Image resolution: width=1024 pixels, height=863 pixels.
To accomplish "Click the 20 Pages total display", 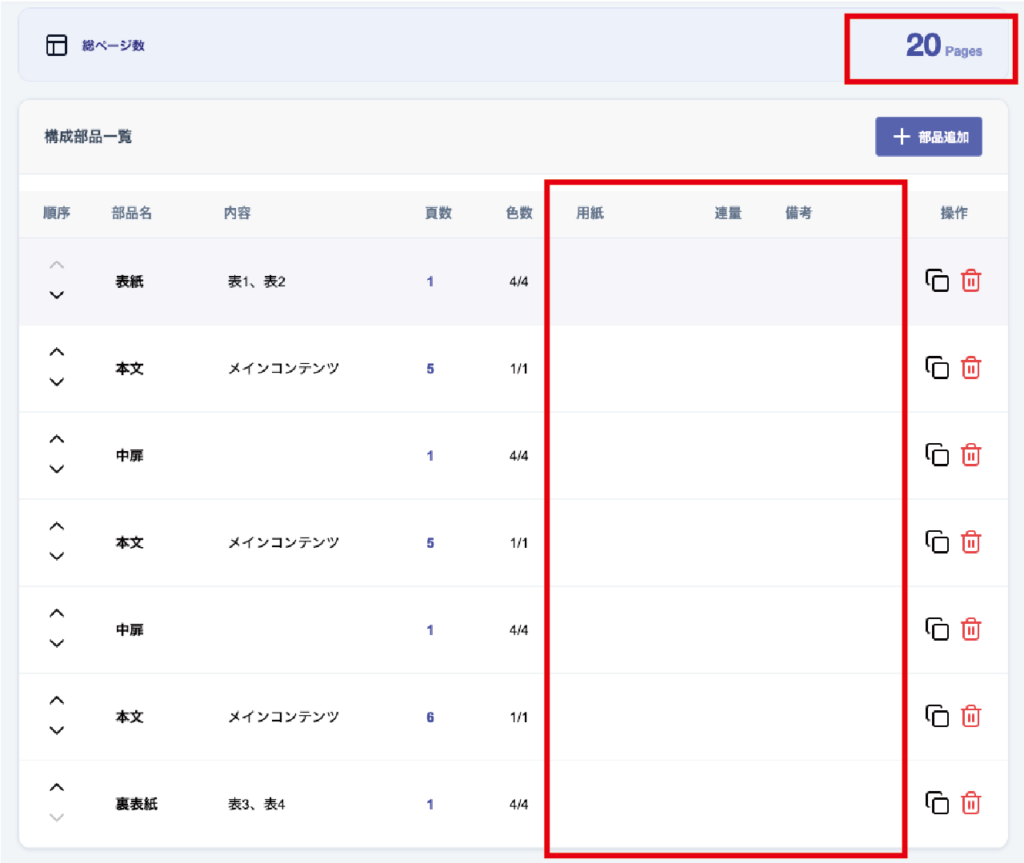I will (943, 46).
